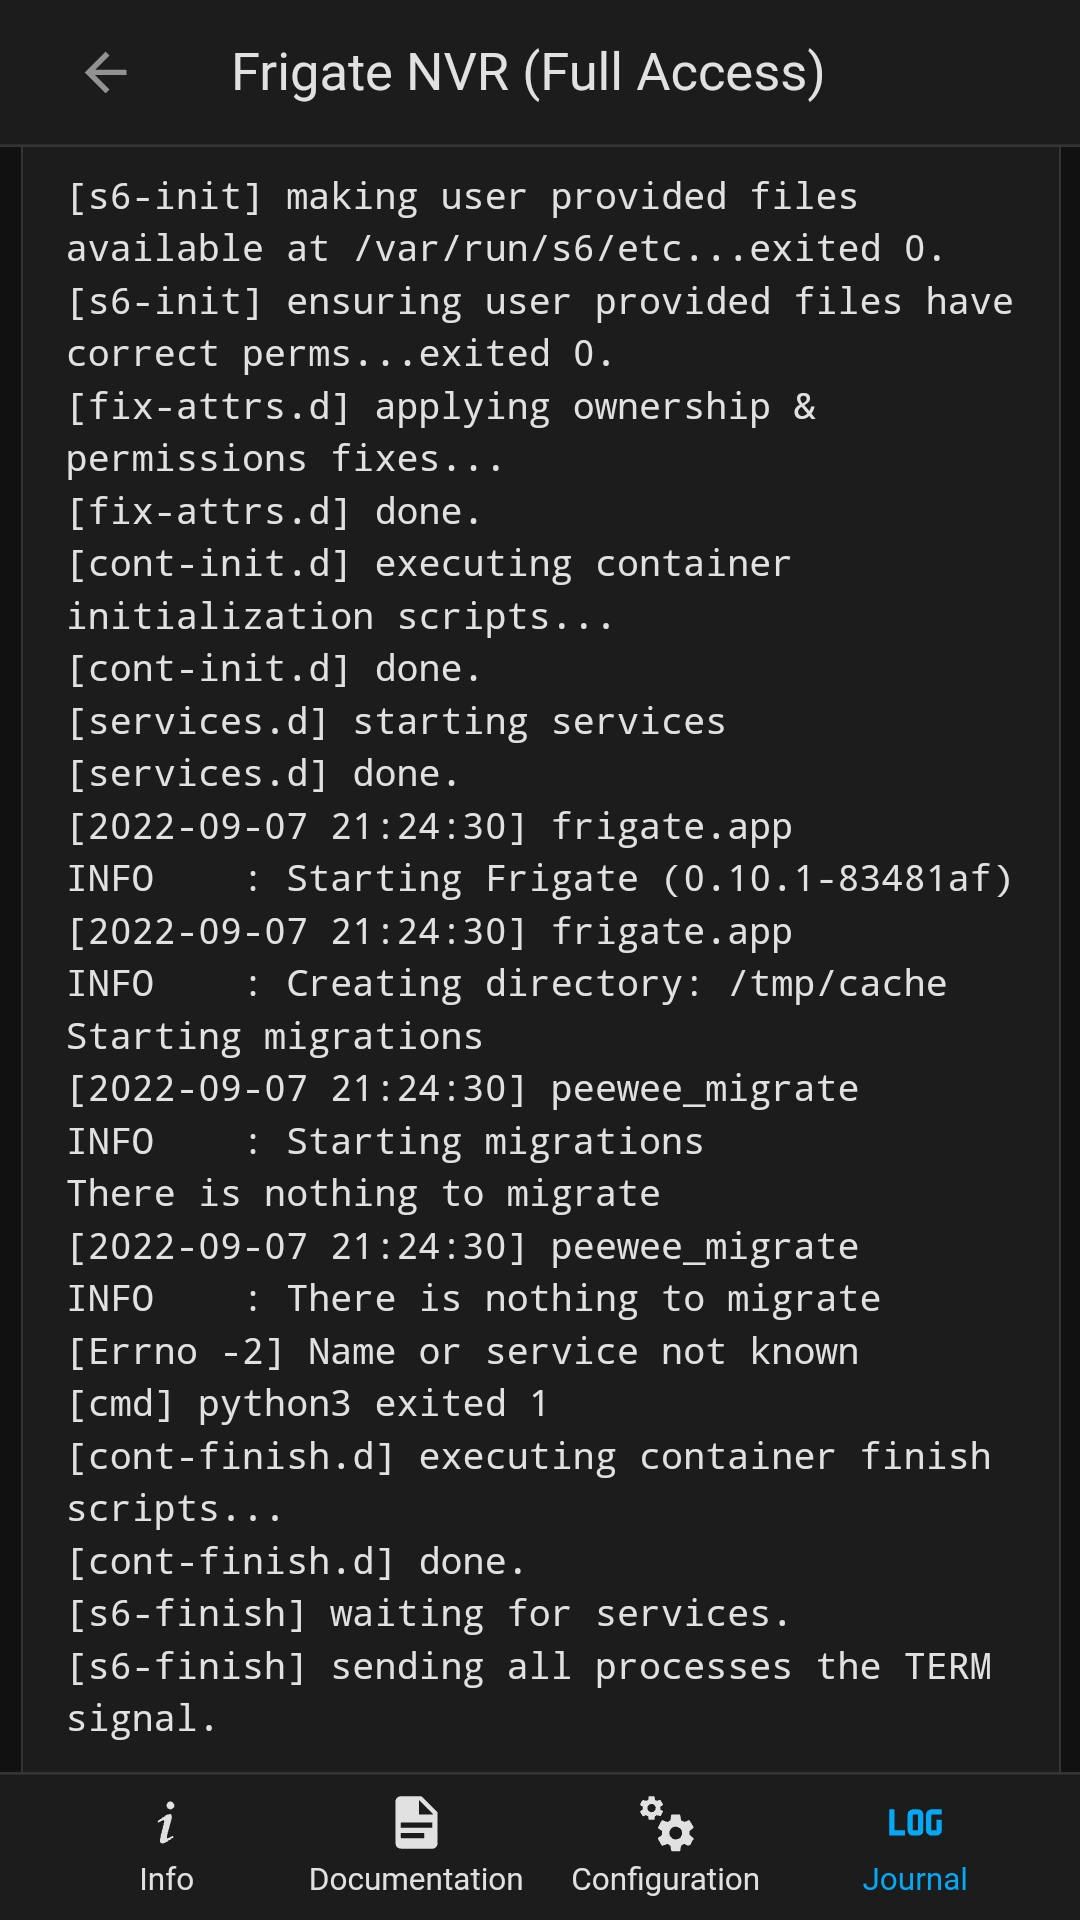Click the python3 exited 1 log entry
This screenshot has width=1080, height=1920.
tap(305, 1402)
